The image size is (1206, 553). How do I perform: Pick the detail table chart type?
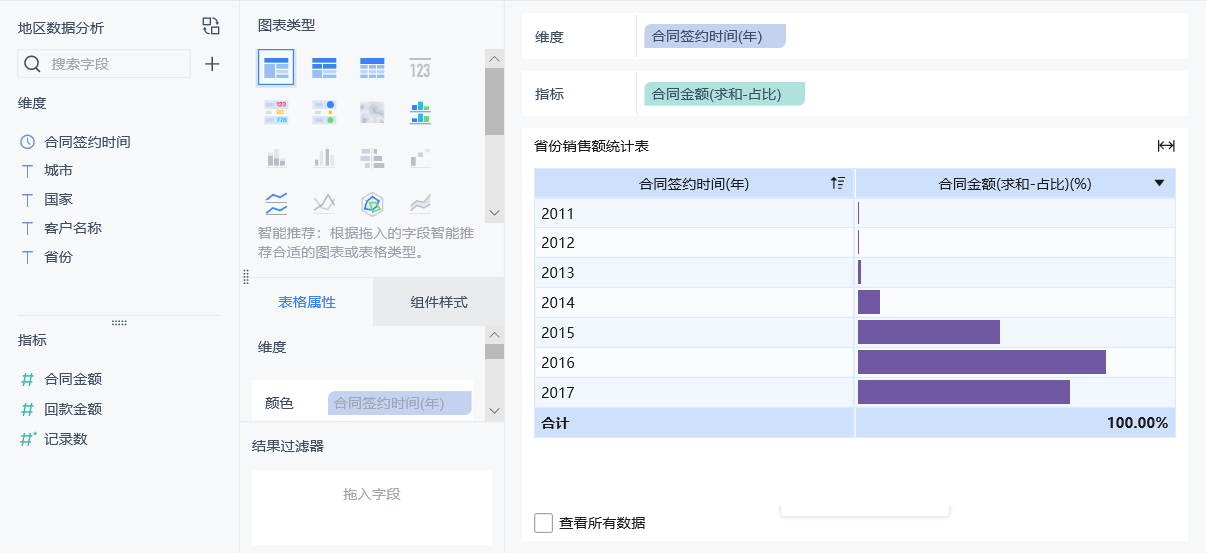(x=372, y=68)
